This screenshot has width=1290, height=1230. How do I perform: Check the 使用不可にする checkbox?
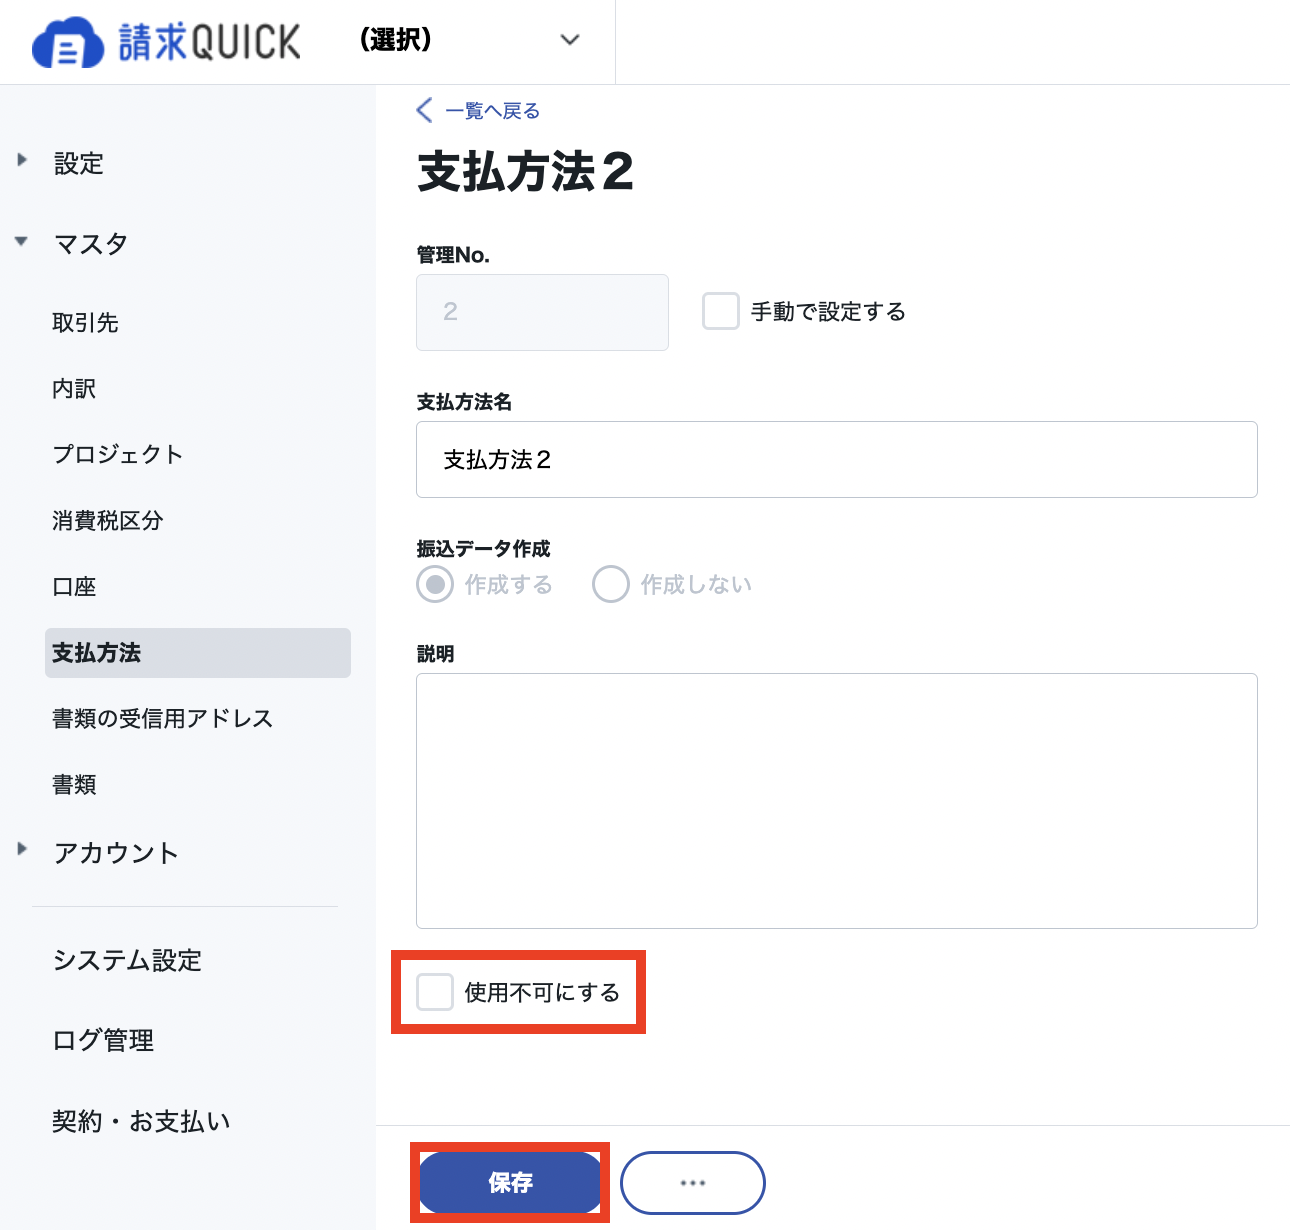[x=435, y=992]
